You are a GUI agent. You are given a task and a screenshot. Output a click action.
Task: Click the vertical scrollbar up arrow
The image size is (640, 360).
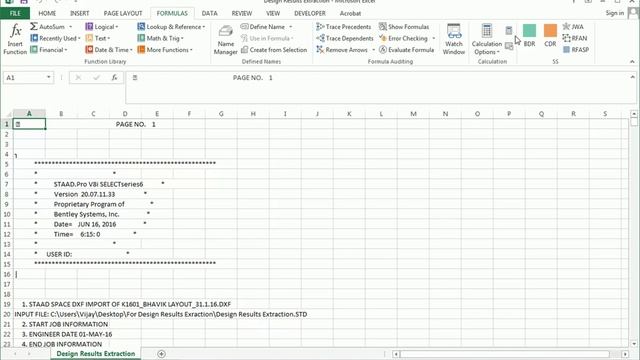tap(634, 114)
